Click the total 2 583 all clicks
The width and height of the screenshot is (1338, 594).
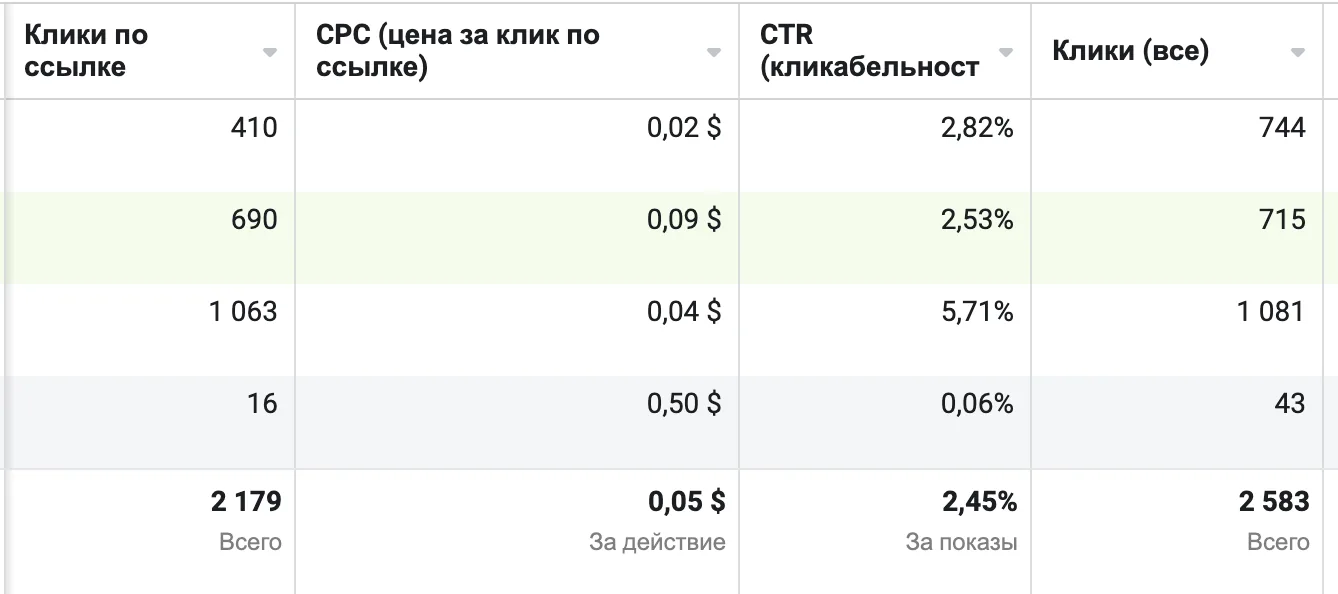pos(1274,502)
